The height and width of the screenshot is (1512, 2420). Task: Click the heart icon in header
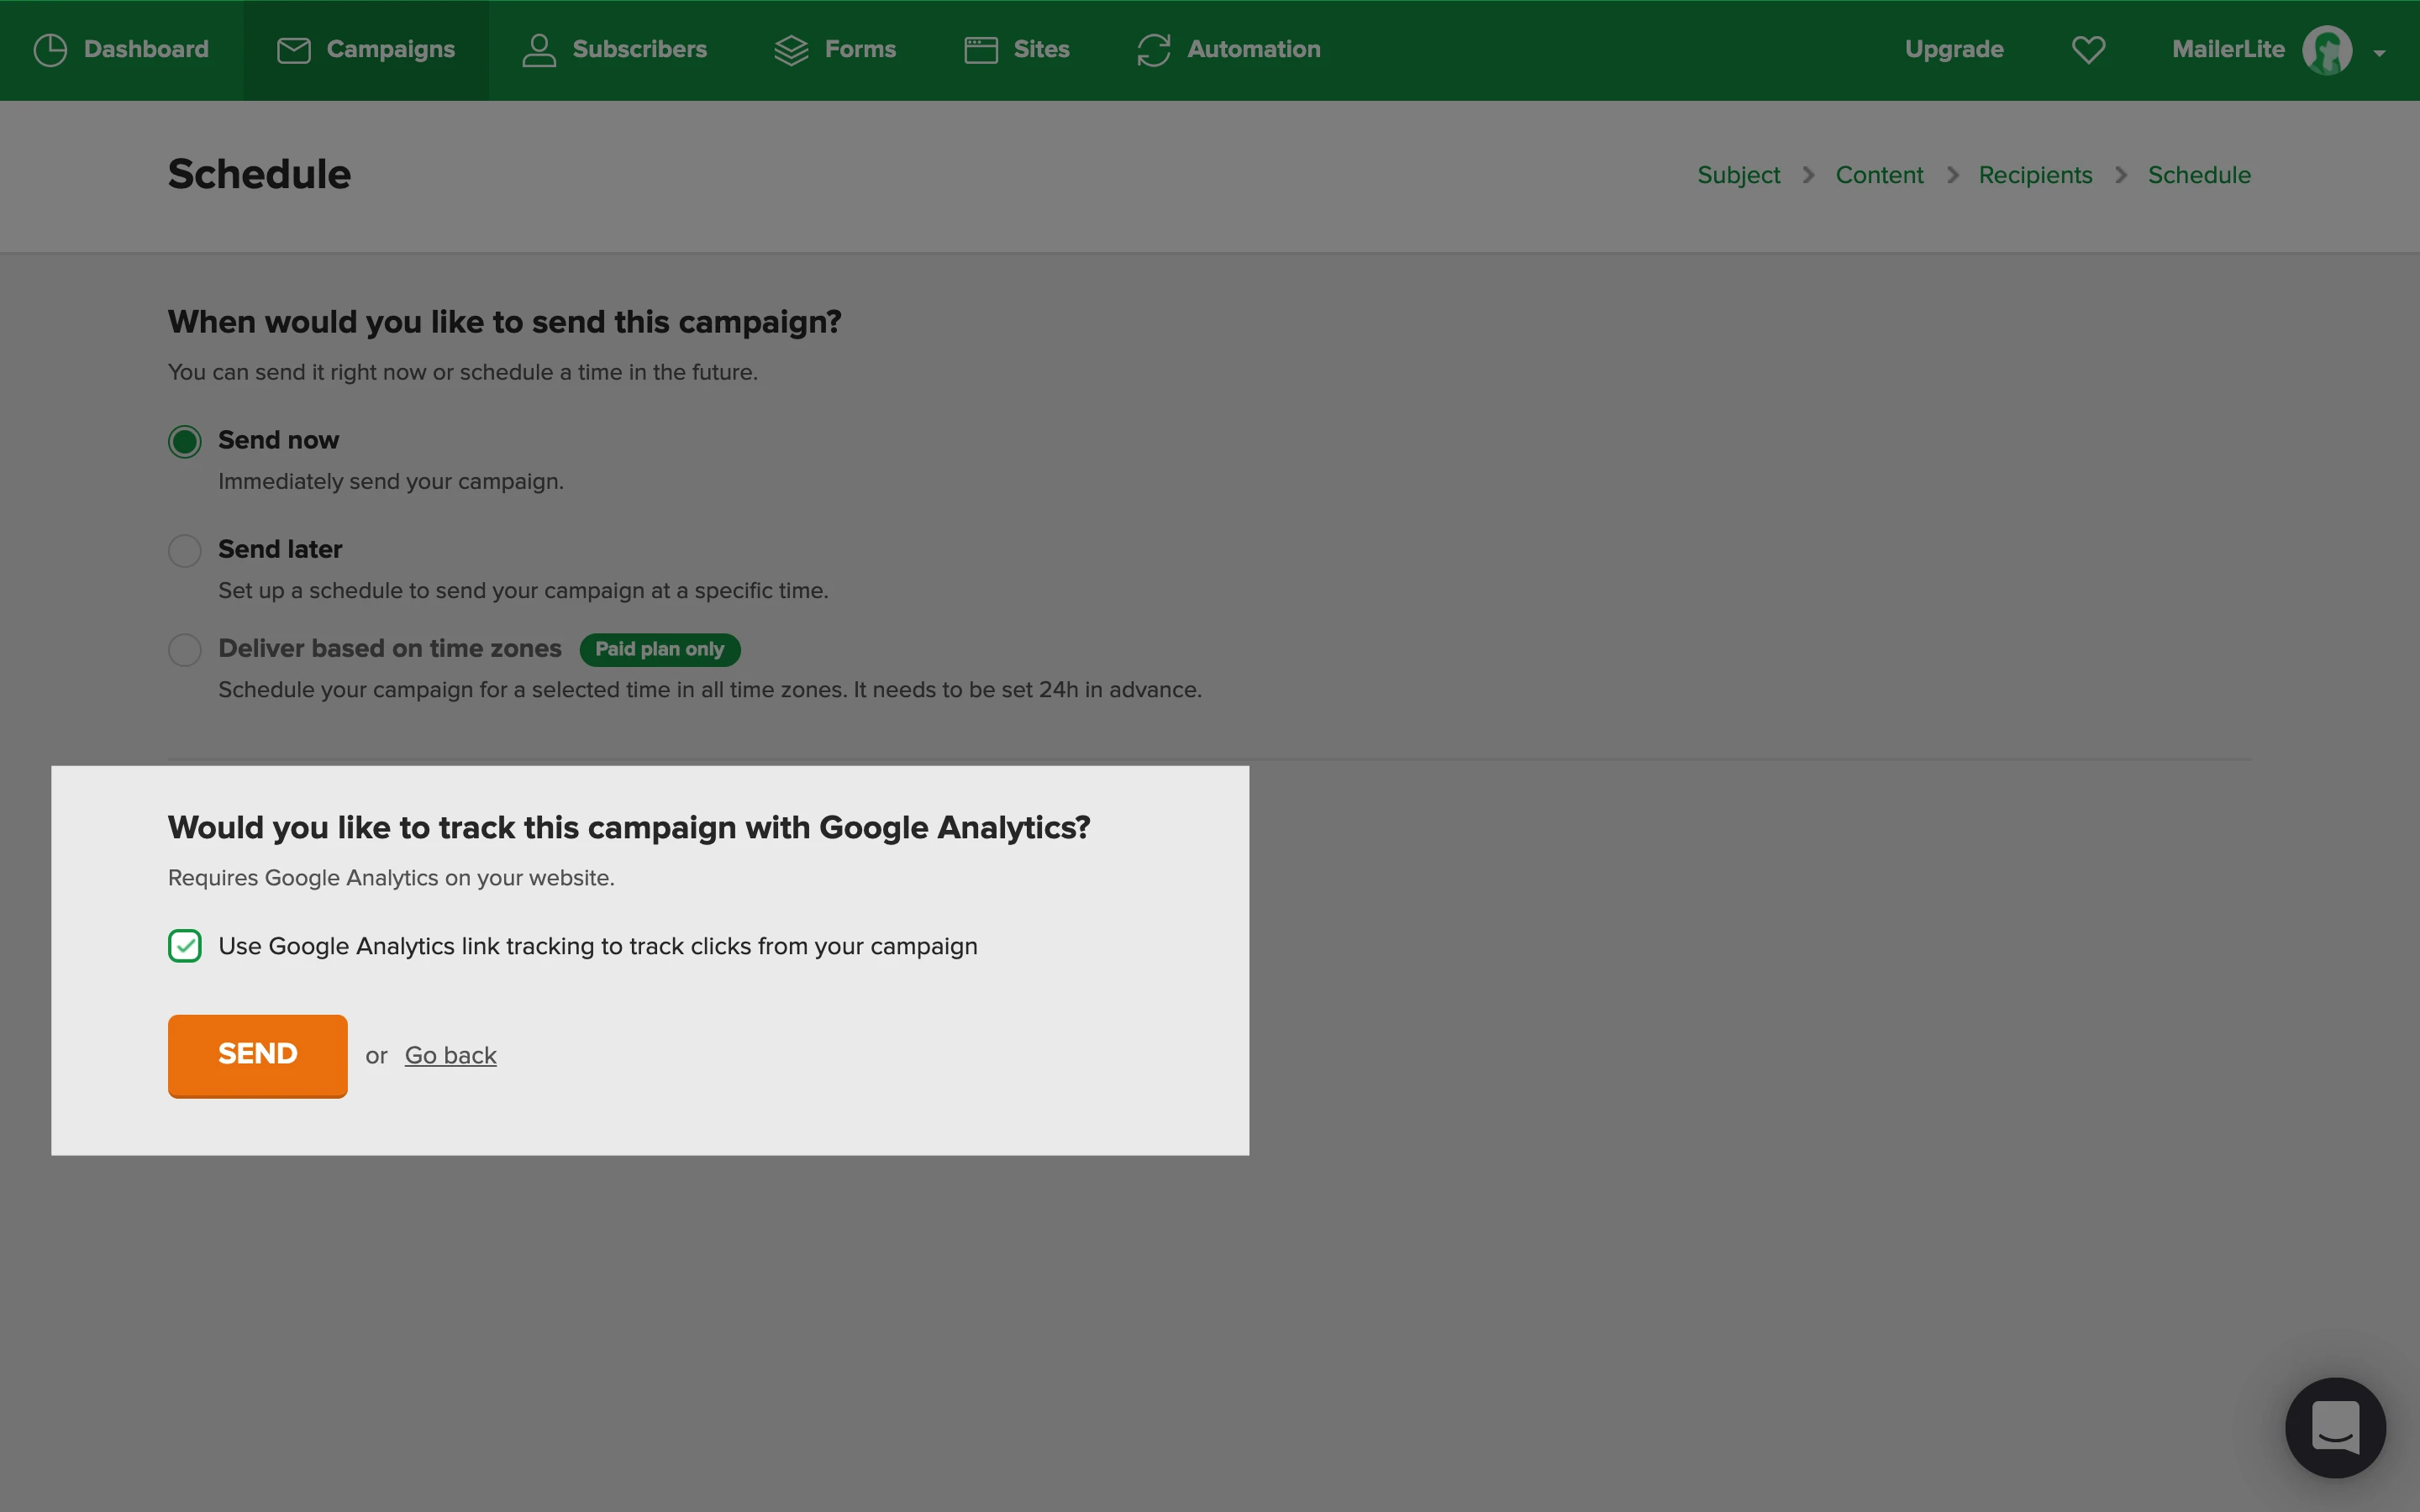coord(2088,50)
